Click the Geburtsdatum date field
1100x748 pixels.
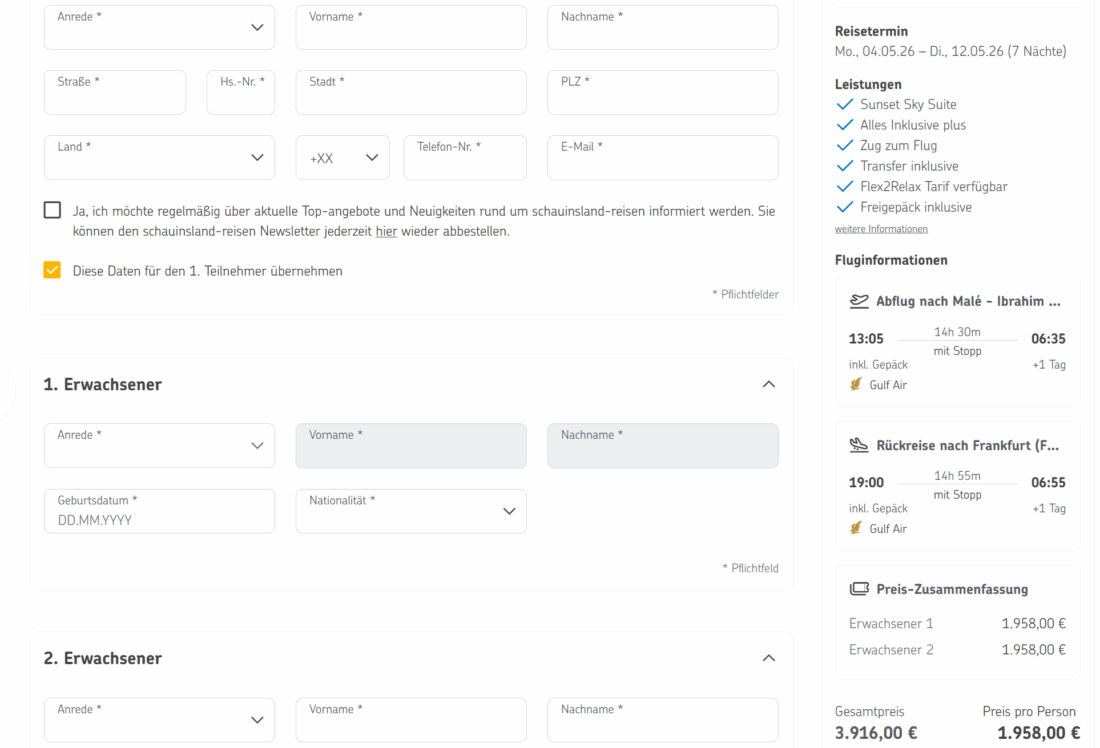[159, 511]
